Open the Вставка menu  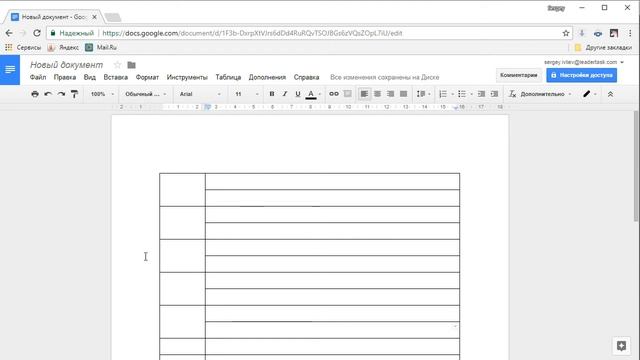[x=116, y=77]
